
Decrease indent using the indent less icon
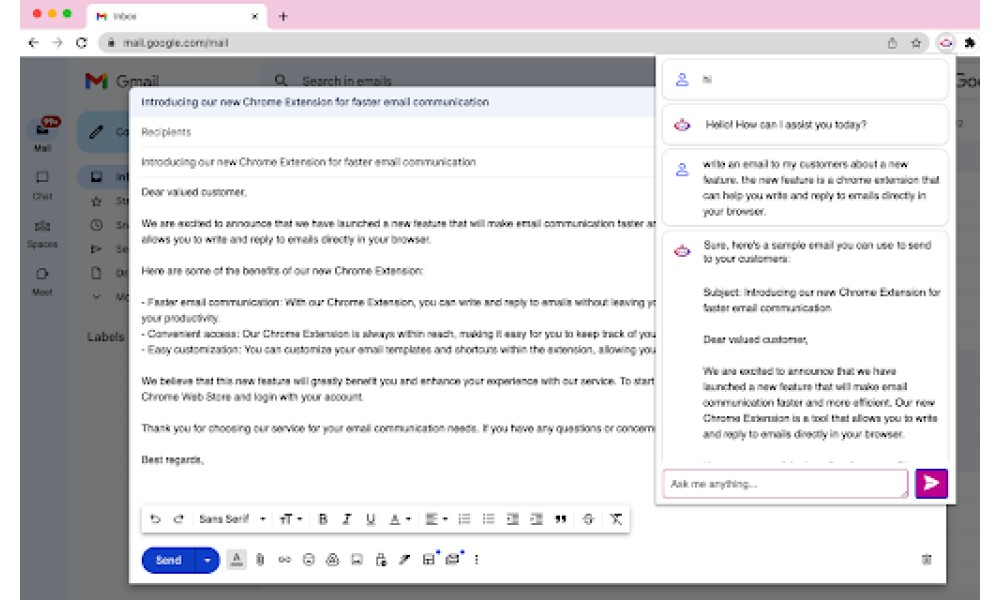pyautogui.click(x=512, y=519)
